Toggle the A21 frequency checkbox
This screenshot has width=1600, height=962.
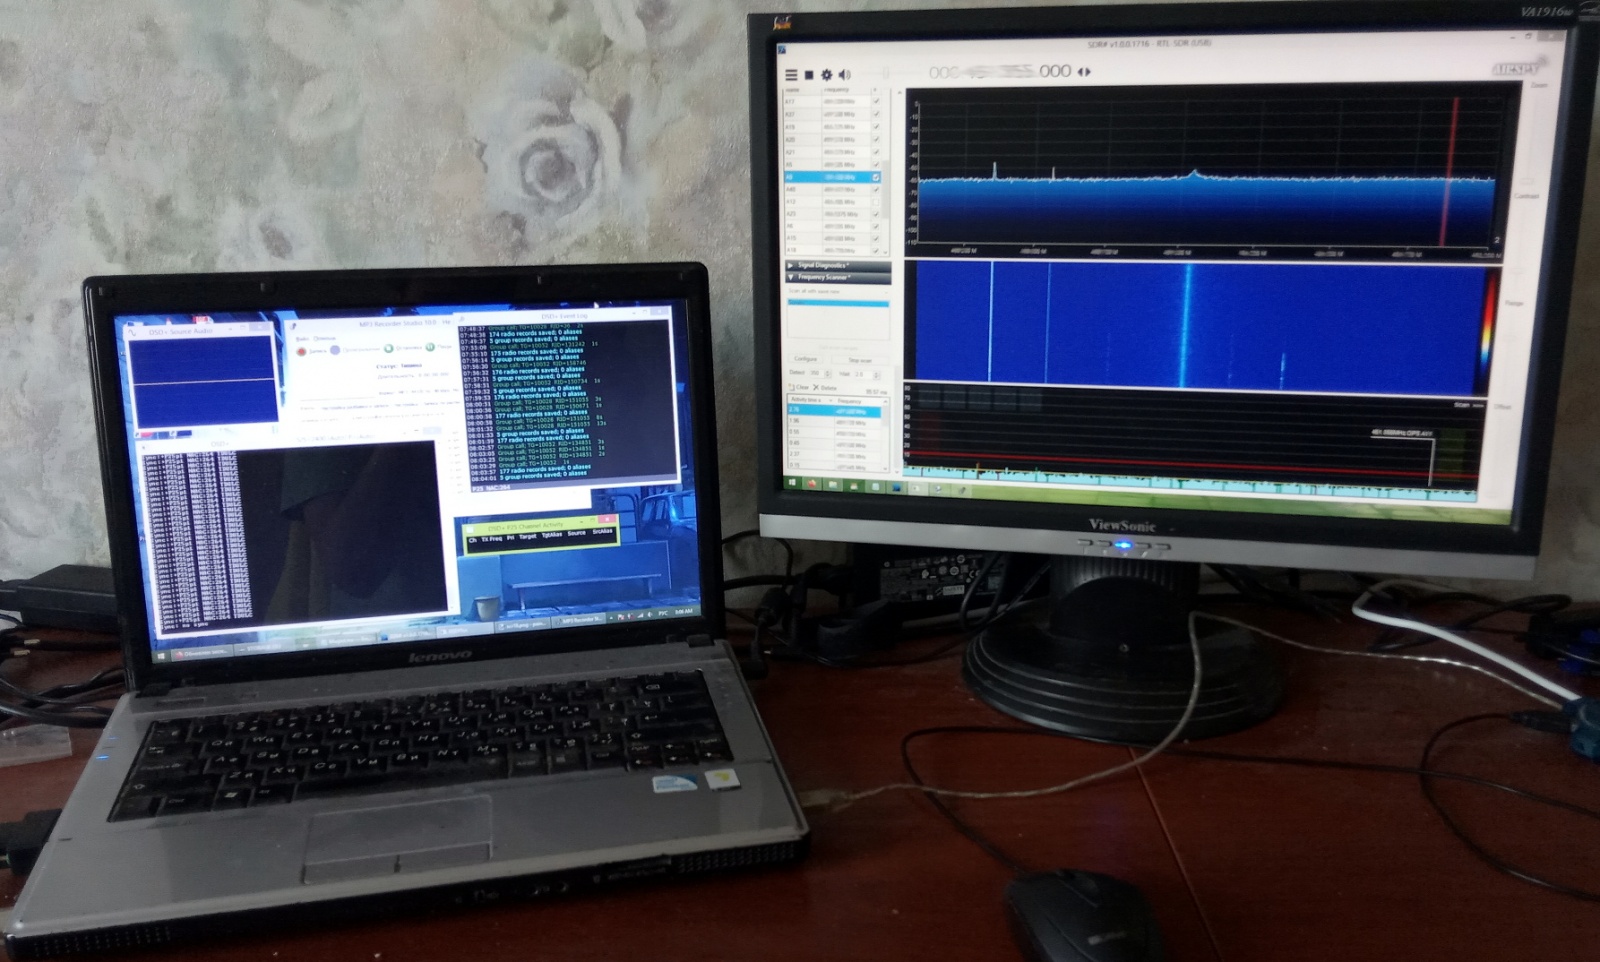point(876,152)
